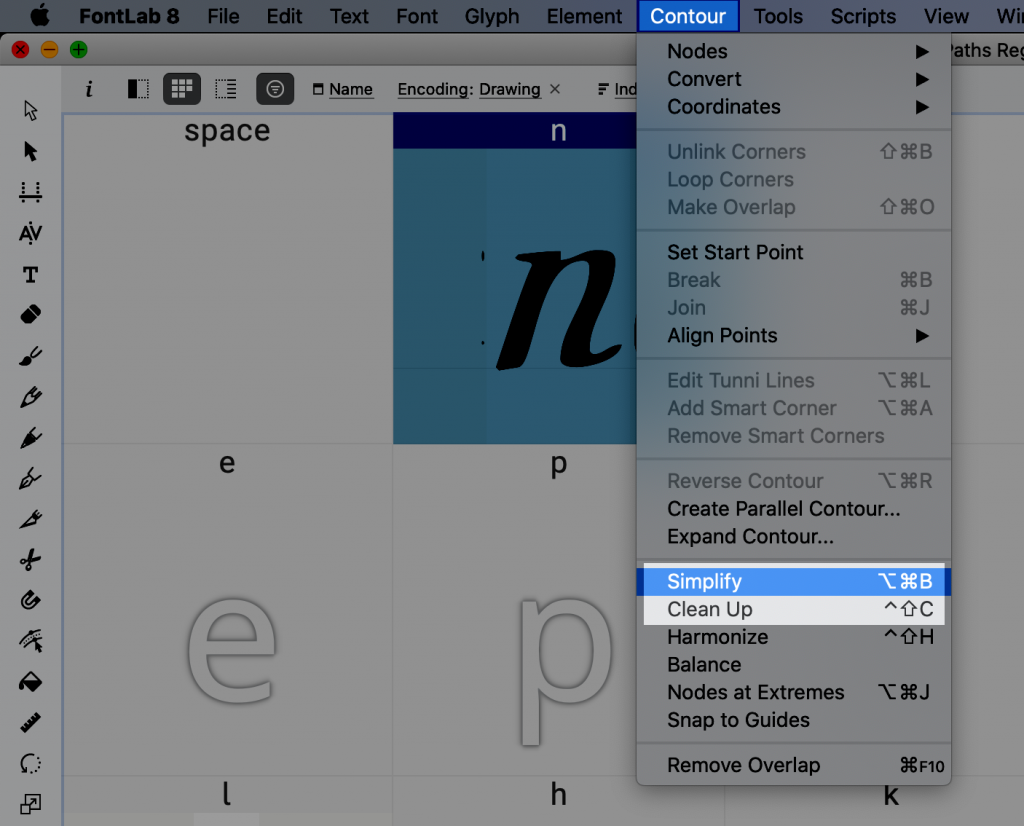Select the n glyph cell
1024x826 pixels.
pyautogui.click(x=515, y=278)
